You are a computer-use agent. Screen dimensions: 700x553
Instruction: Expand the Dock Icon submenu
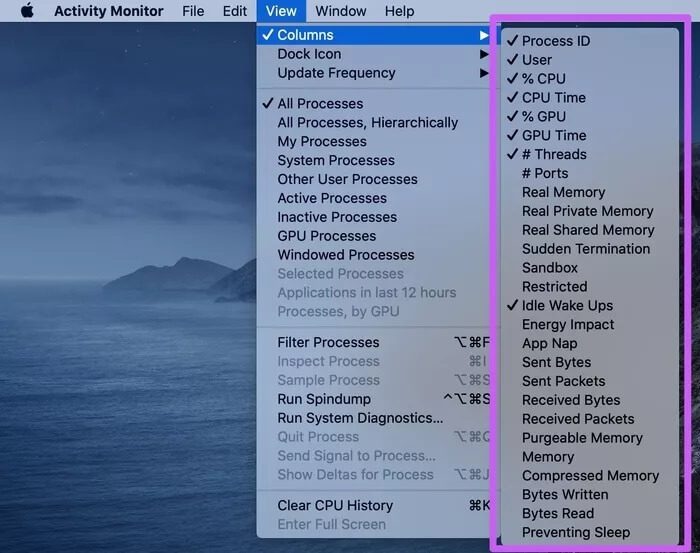point(309,54)
